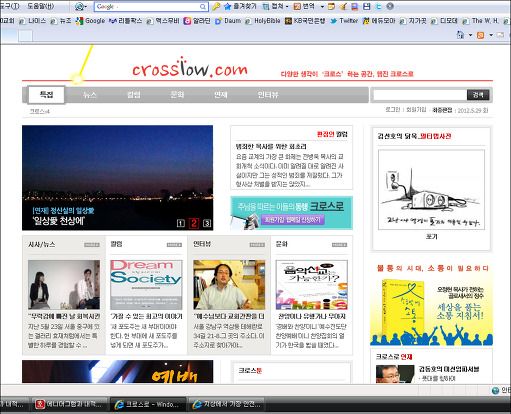Image resolution: width=511 pixels, height=414 pixels.
Task: Select the 칼럼 navigation tab
Action: [x=134, y=95]
